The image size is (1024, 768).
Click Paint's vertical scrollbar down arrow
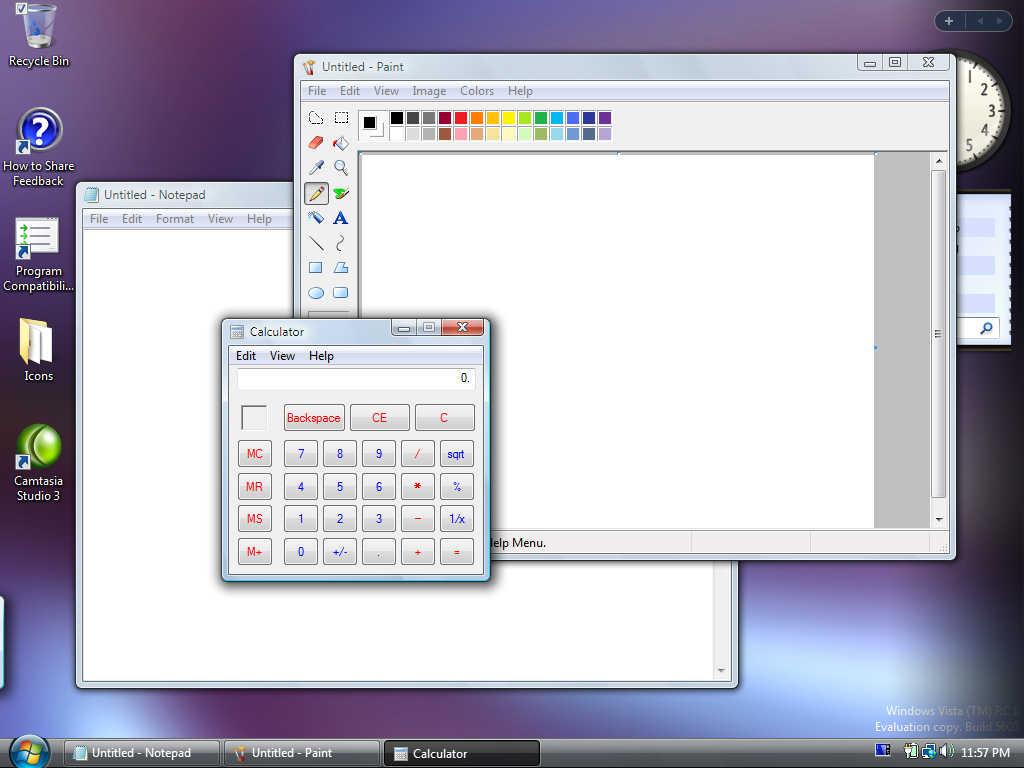click(x=939, y=520)
